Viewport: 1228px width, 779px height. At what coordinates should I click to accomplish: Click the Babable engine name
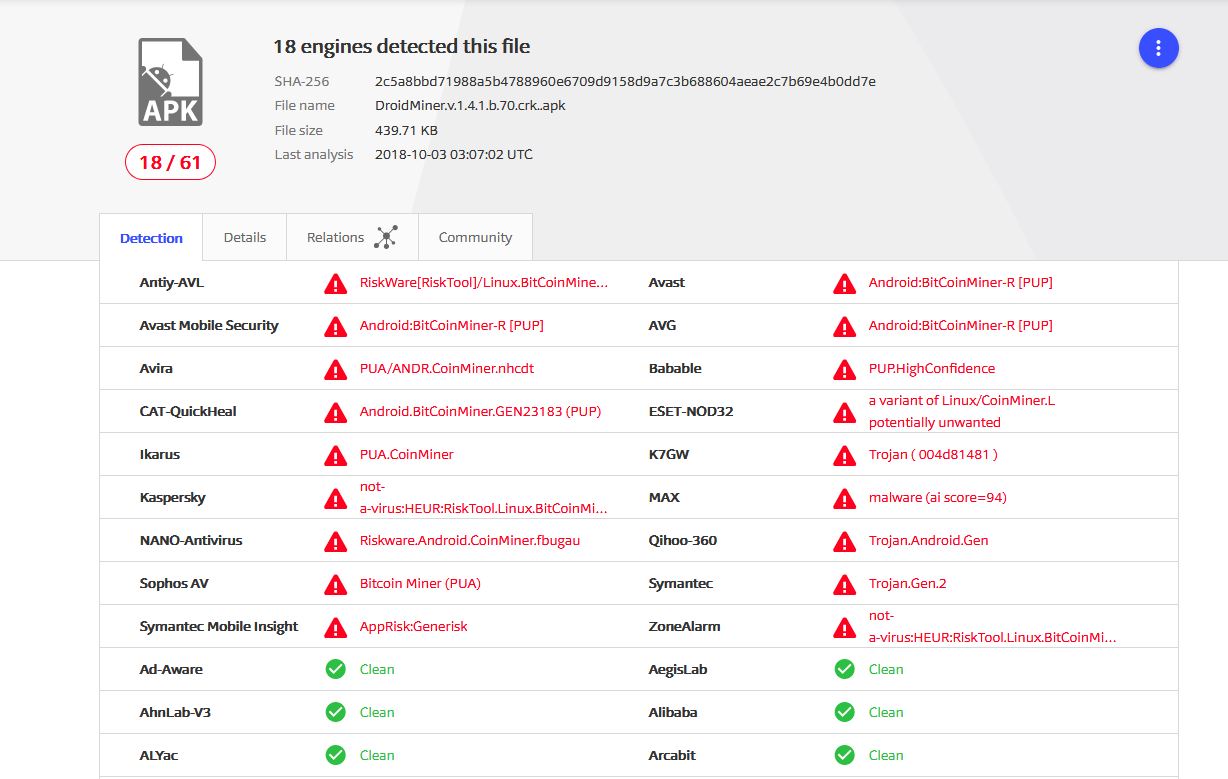(675, 368)
